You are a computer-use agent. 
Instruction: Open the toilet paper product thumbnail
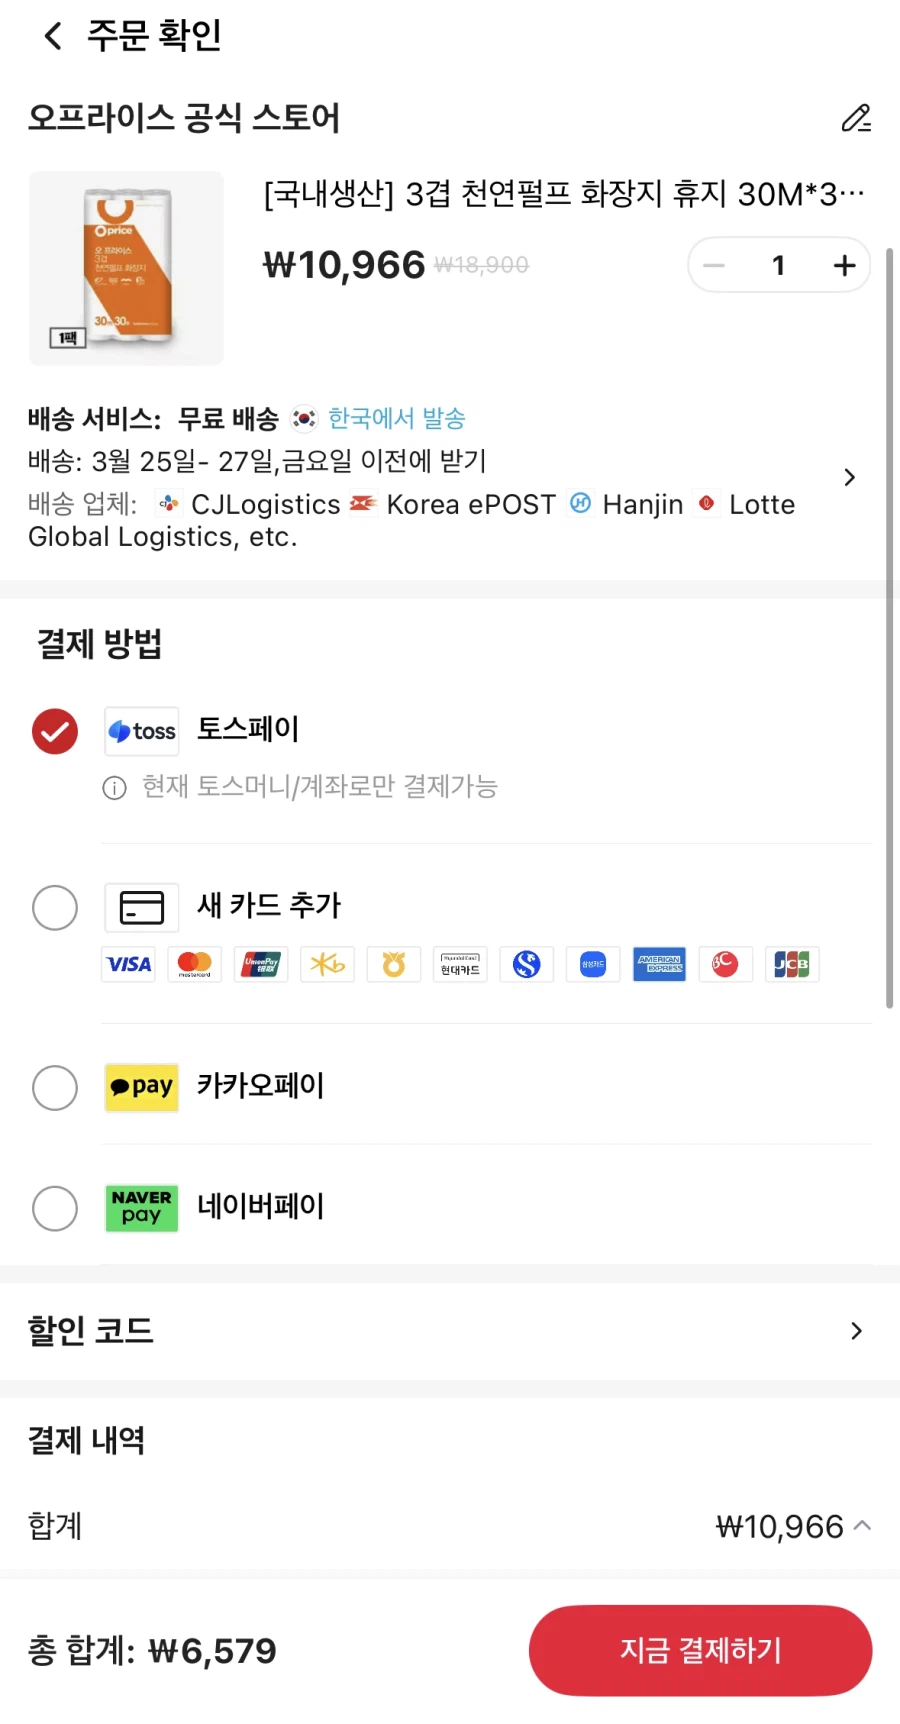click(x=126, y=268)
